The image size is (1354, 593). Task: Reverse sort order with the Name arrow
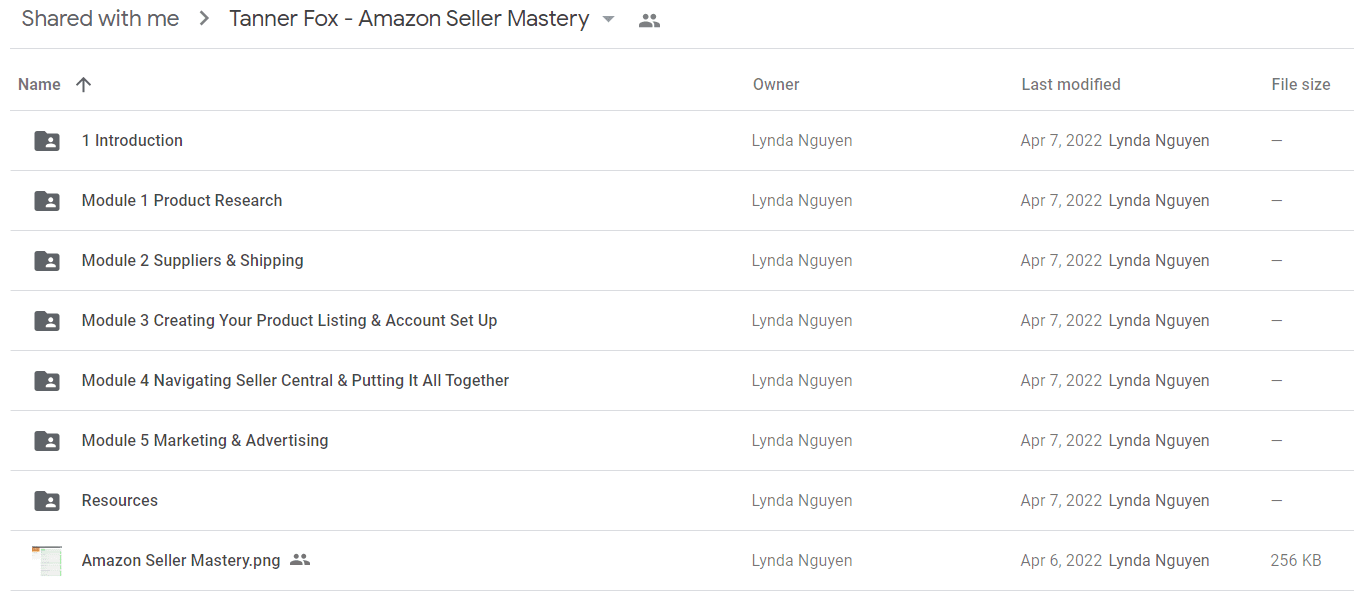pos(84,85)
